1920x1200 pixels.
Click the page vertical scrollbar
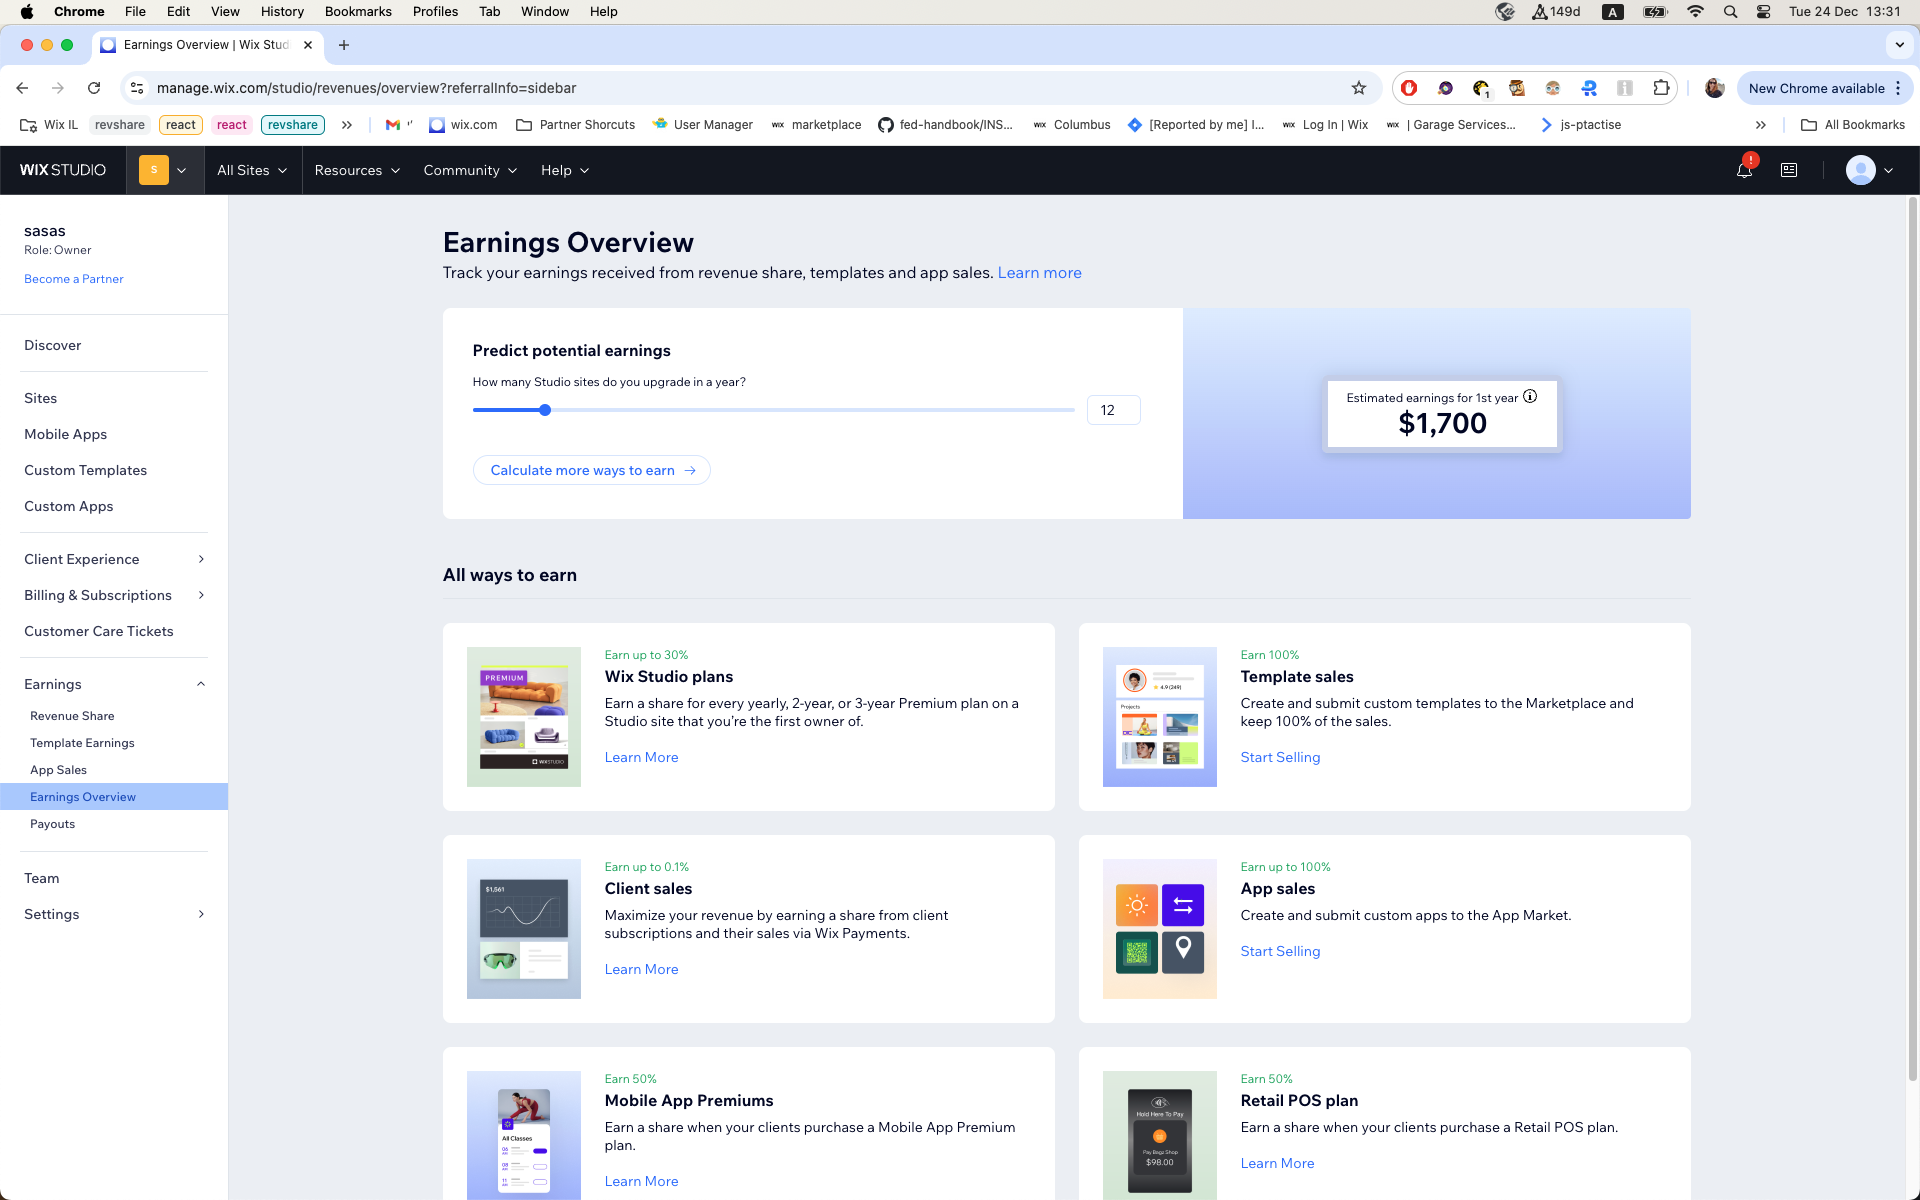click(x=1912, y=640)
